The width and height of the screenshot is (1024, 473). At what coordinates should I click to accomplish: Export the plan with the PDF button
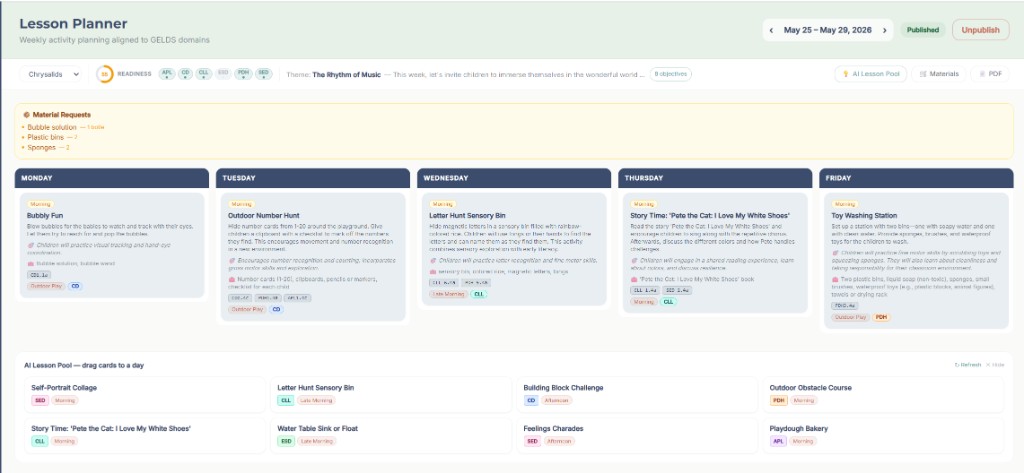point(989,74)
